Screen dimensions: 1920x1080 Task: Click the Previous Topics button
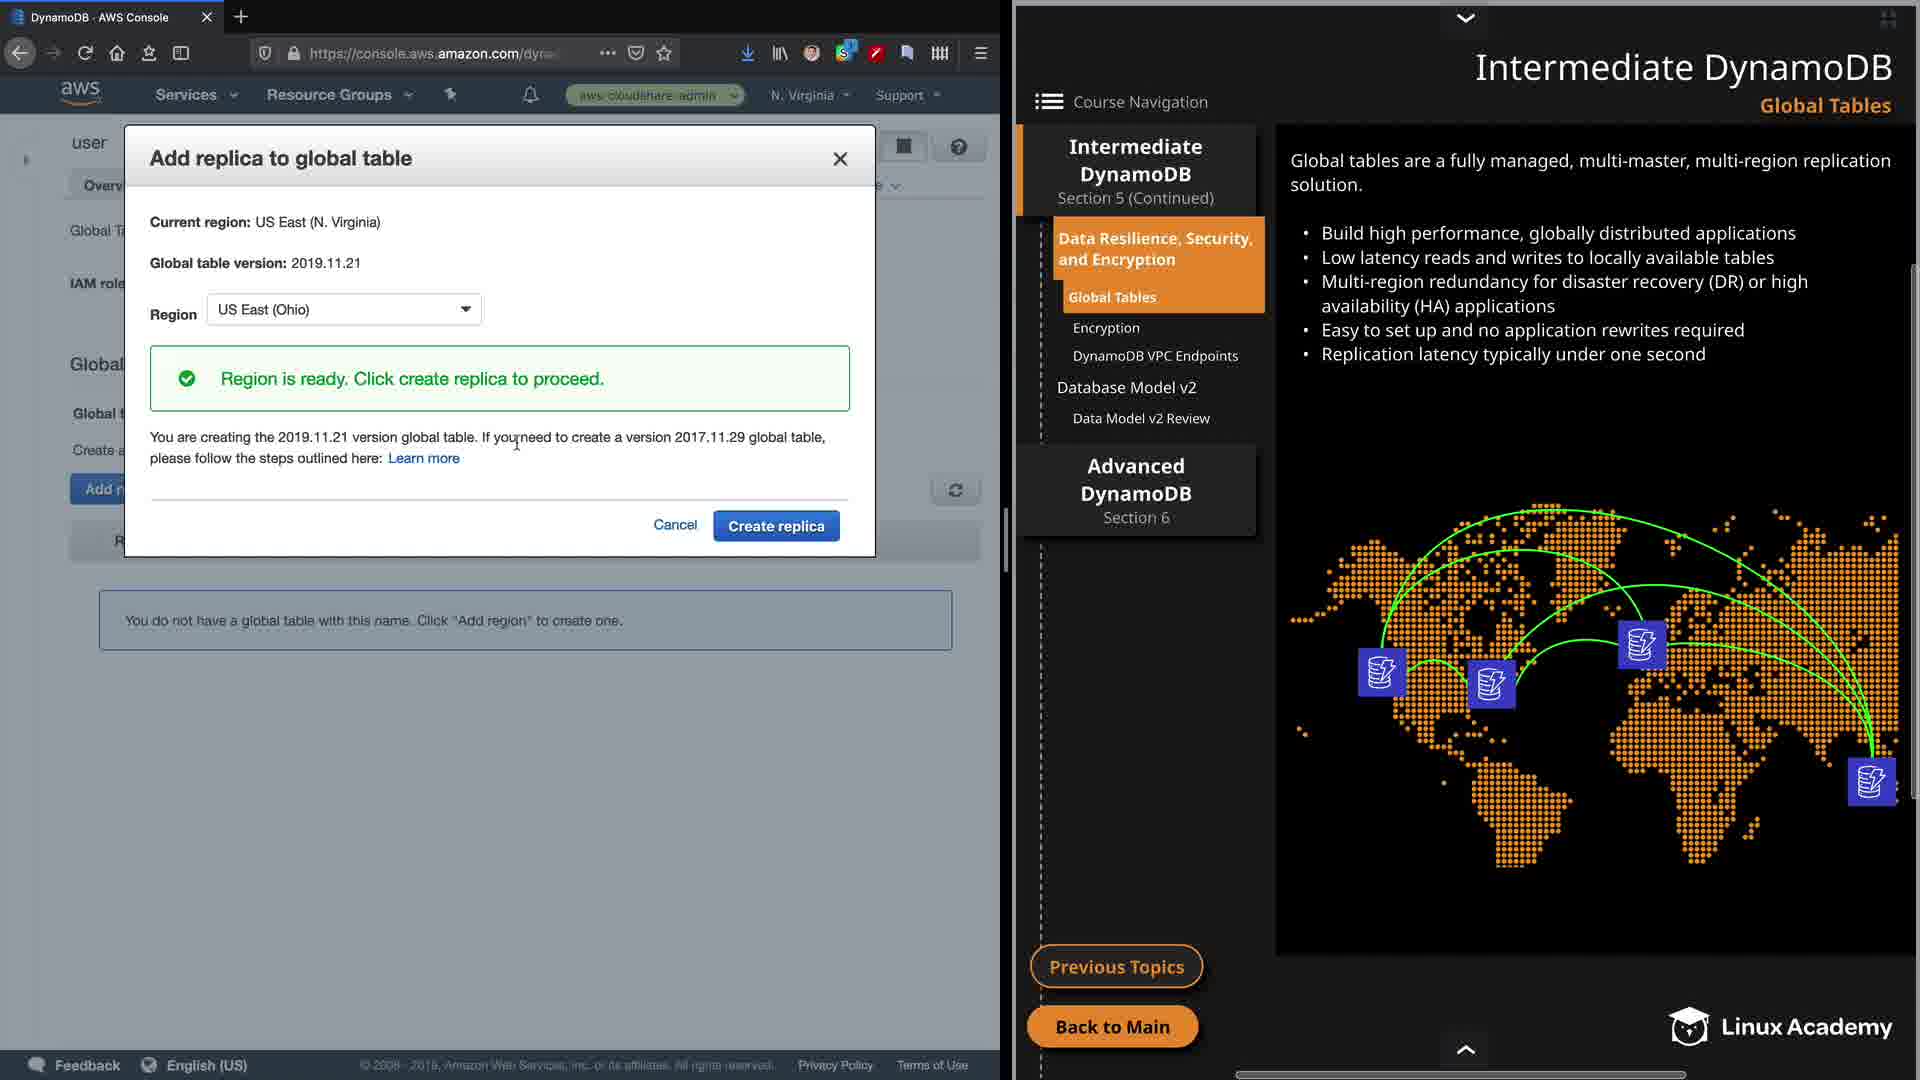point(1116,967)
